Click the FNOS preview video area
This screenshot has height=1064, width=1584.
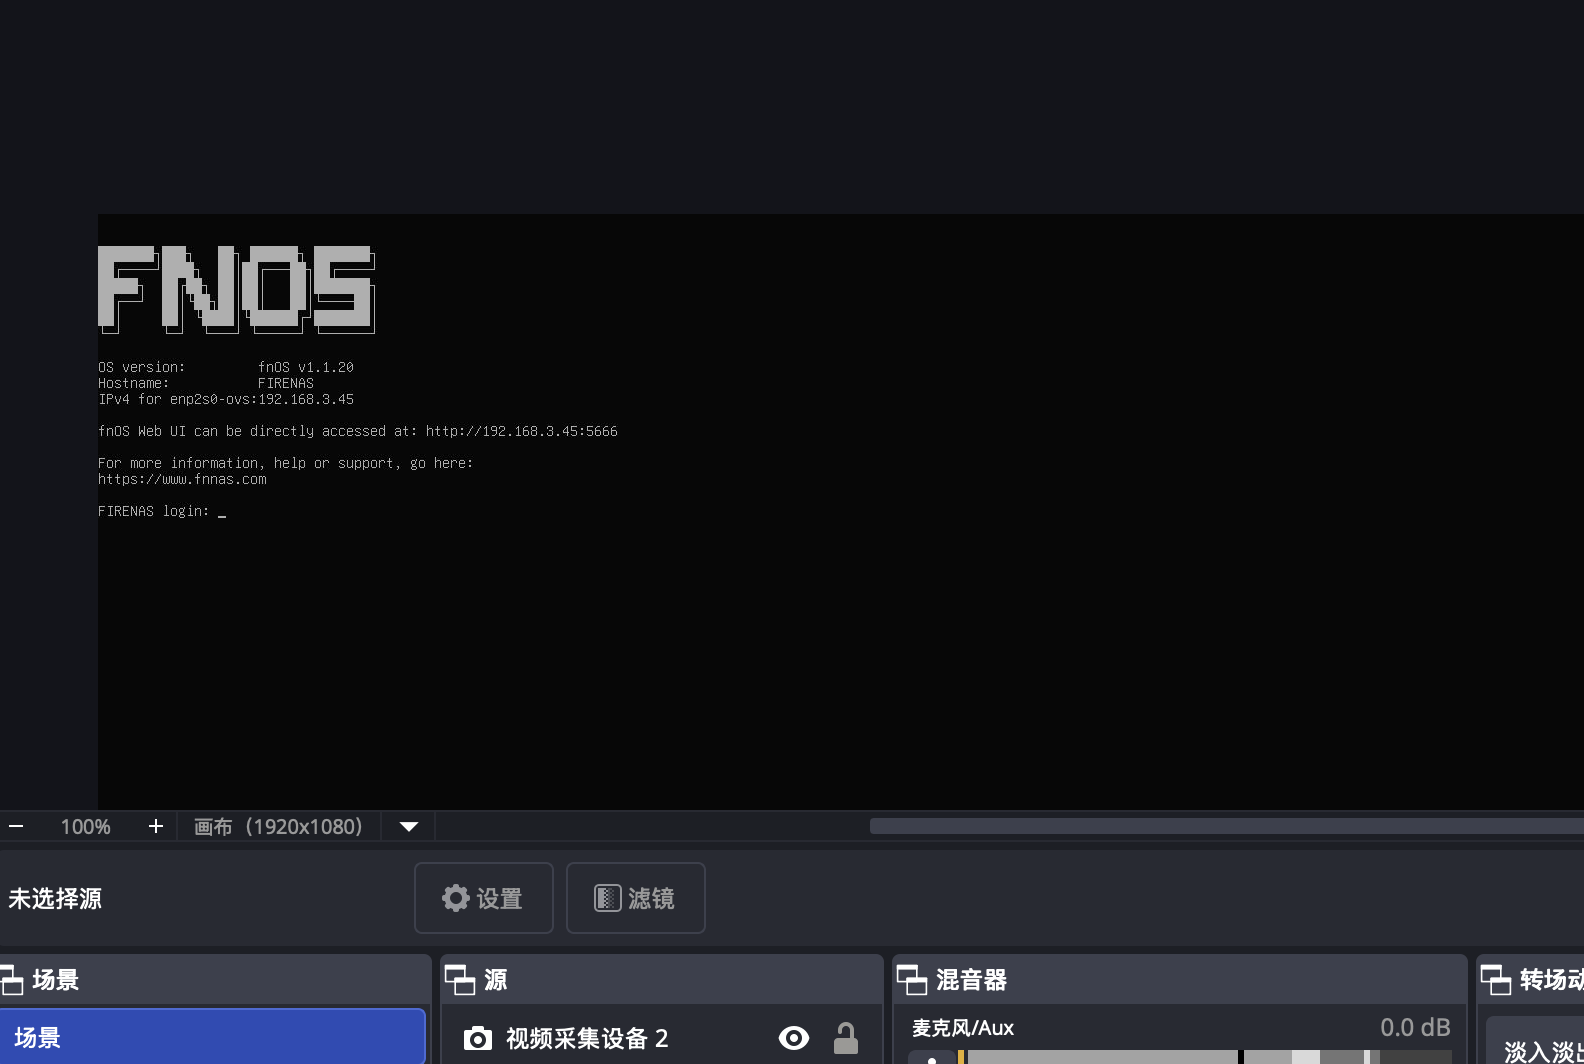tap(841, 511)
